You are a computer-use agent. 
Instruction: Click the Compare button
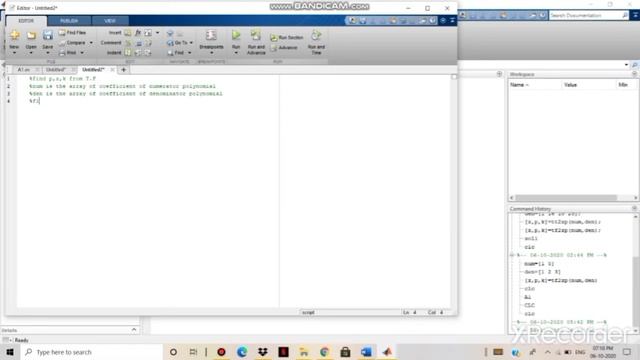[72, 42]
